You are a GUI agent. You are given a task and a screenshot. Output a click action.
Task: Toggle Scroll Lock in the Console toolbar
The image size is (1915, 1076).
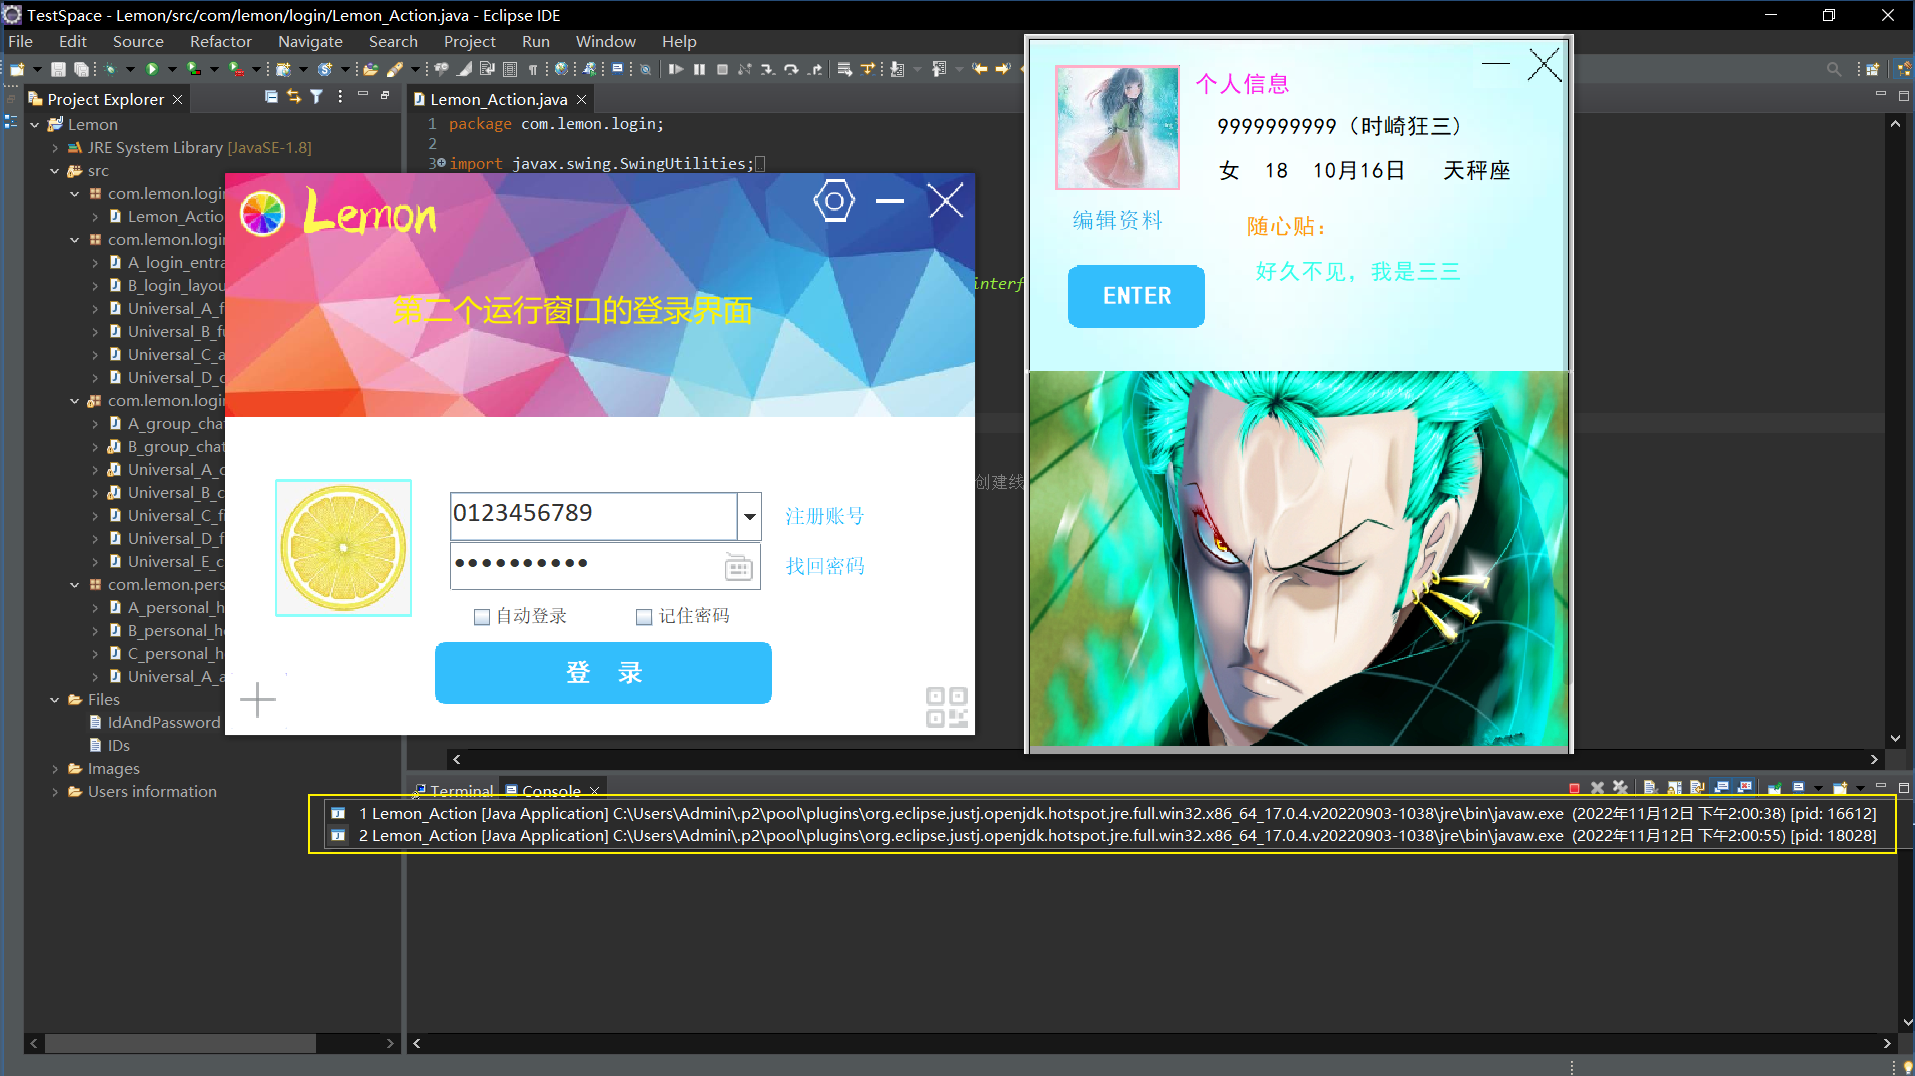coord(1675,788)
